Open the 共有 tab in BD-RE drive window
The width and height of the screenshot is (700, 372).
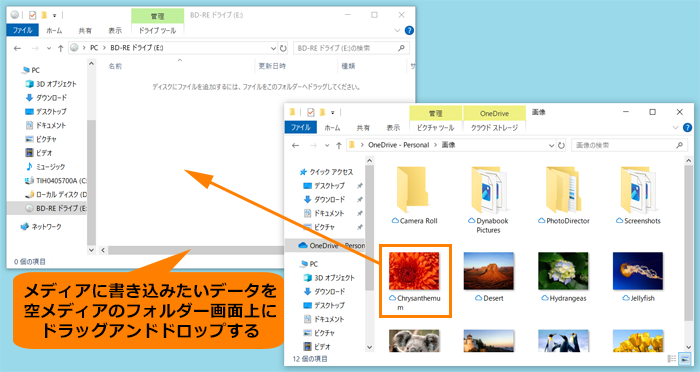pyautogui.click(x=85, y=30)
